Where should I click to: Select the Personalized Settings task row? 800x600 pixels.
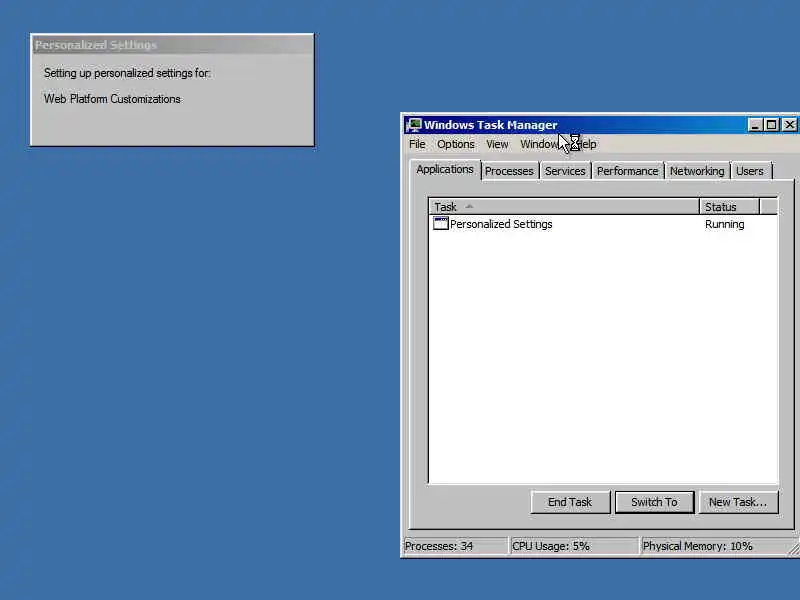click(603, 224)
